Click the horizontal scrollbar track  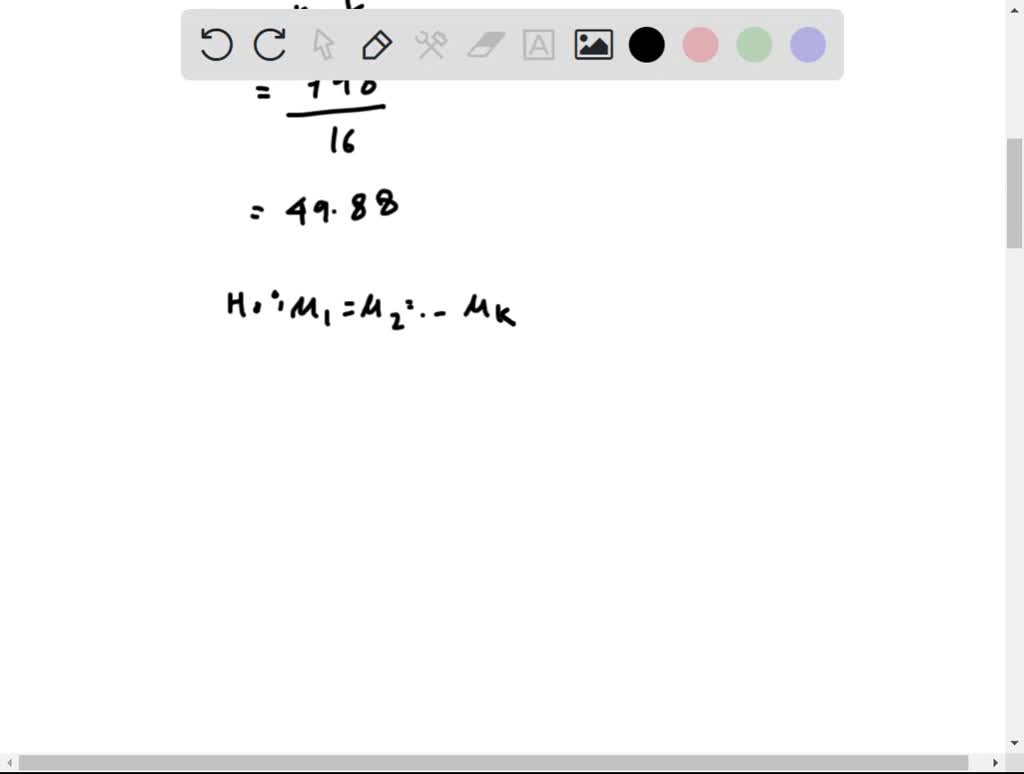(500, 762)
